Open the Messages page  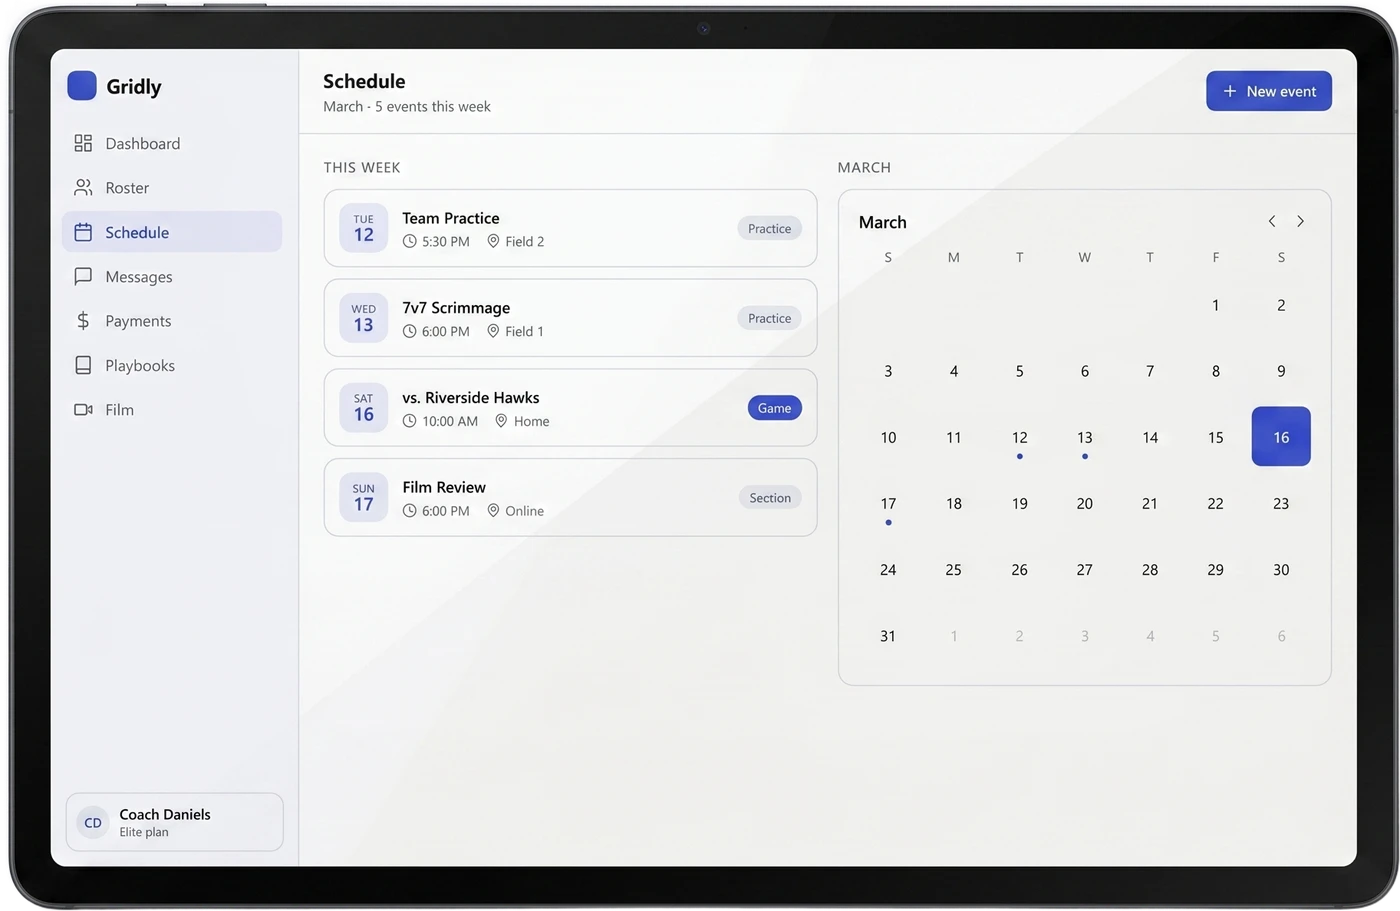tap(172, 276)
